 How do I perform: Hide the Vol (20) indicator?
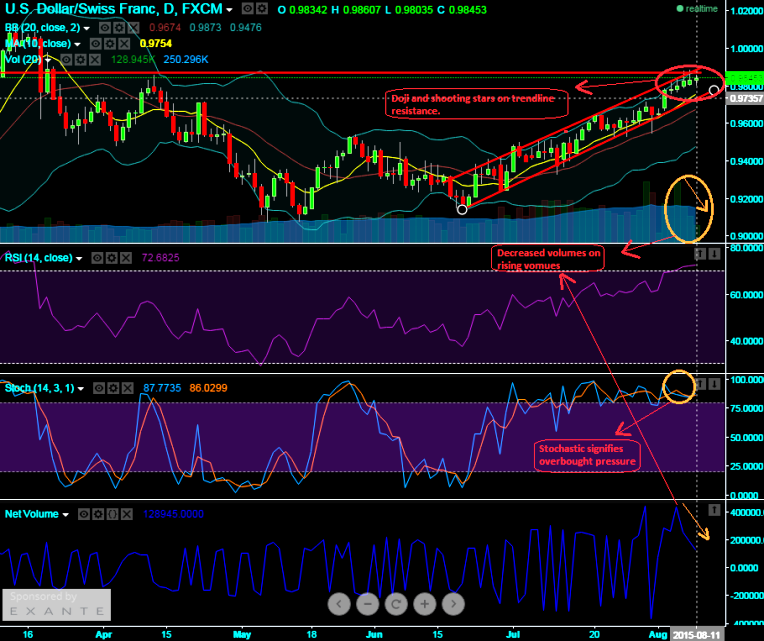[66, 59]
